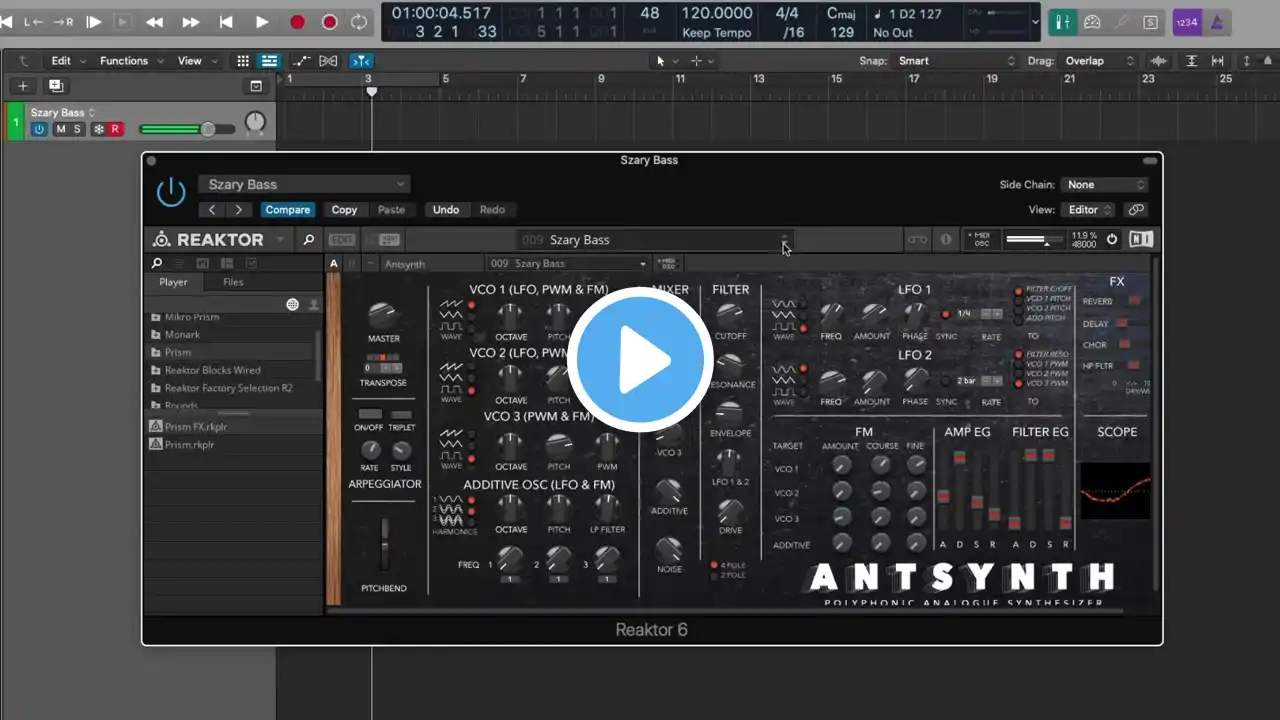Screen dimensions: 1280x720
Task: Toggle power on the Szary Bass track
Action: tap(39, 129)
